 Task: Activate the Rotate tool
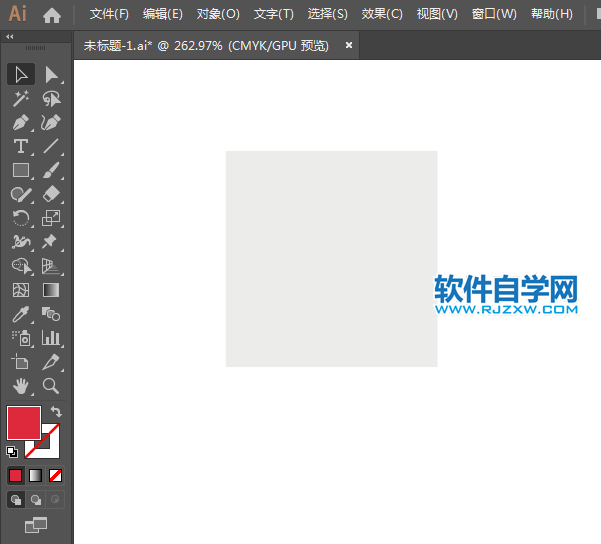click(21, 219)
